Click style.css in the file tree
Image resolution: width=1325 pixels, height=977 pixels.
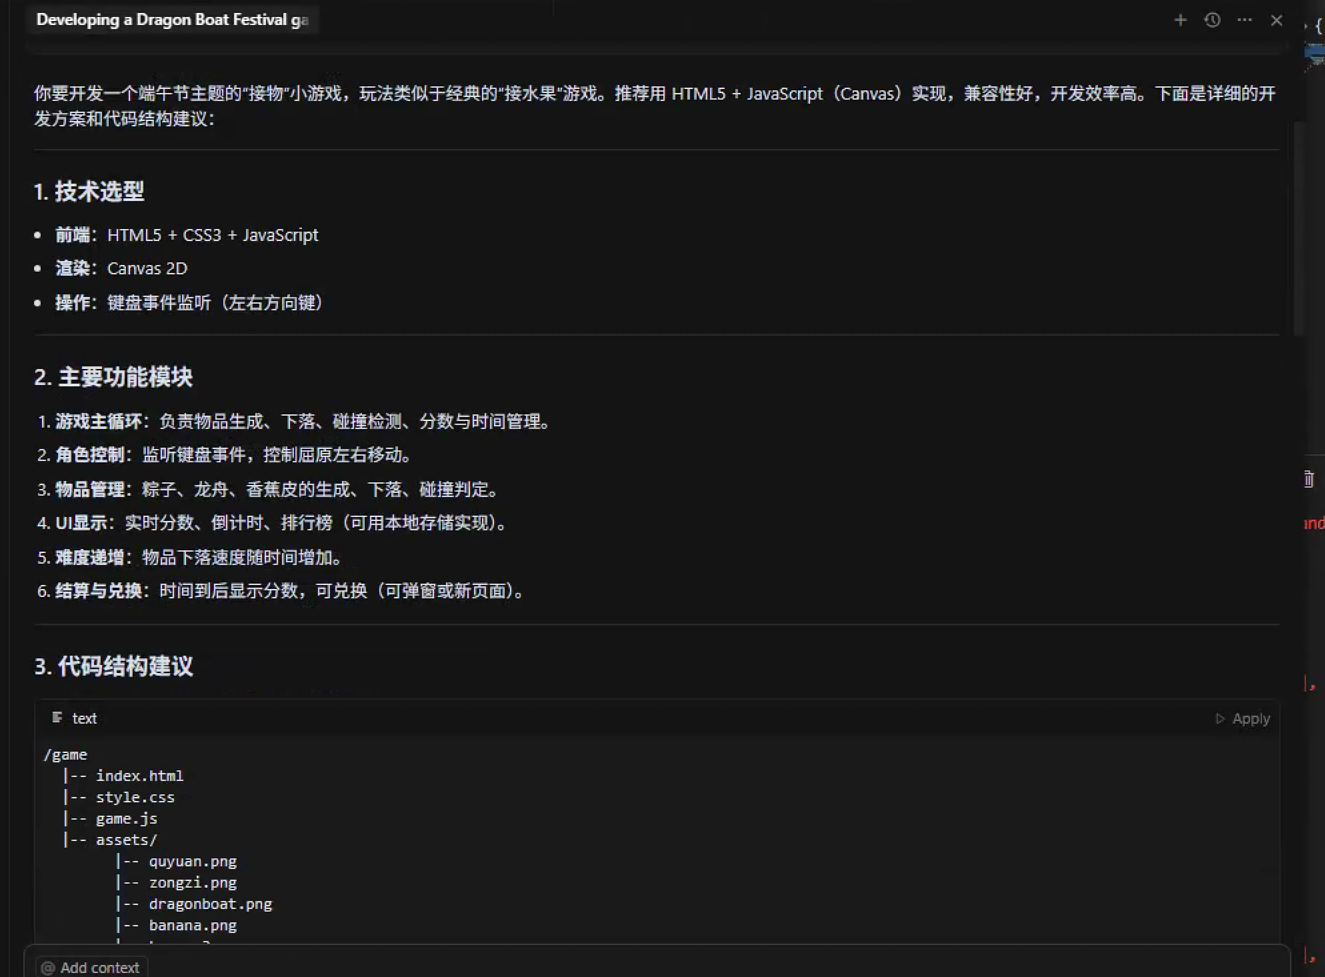[135, 798]
